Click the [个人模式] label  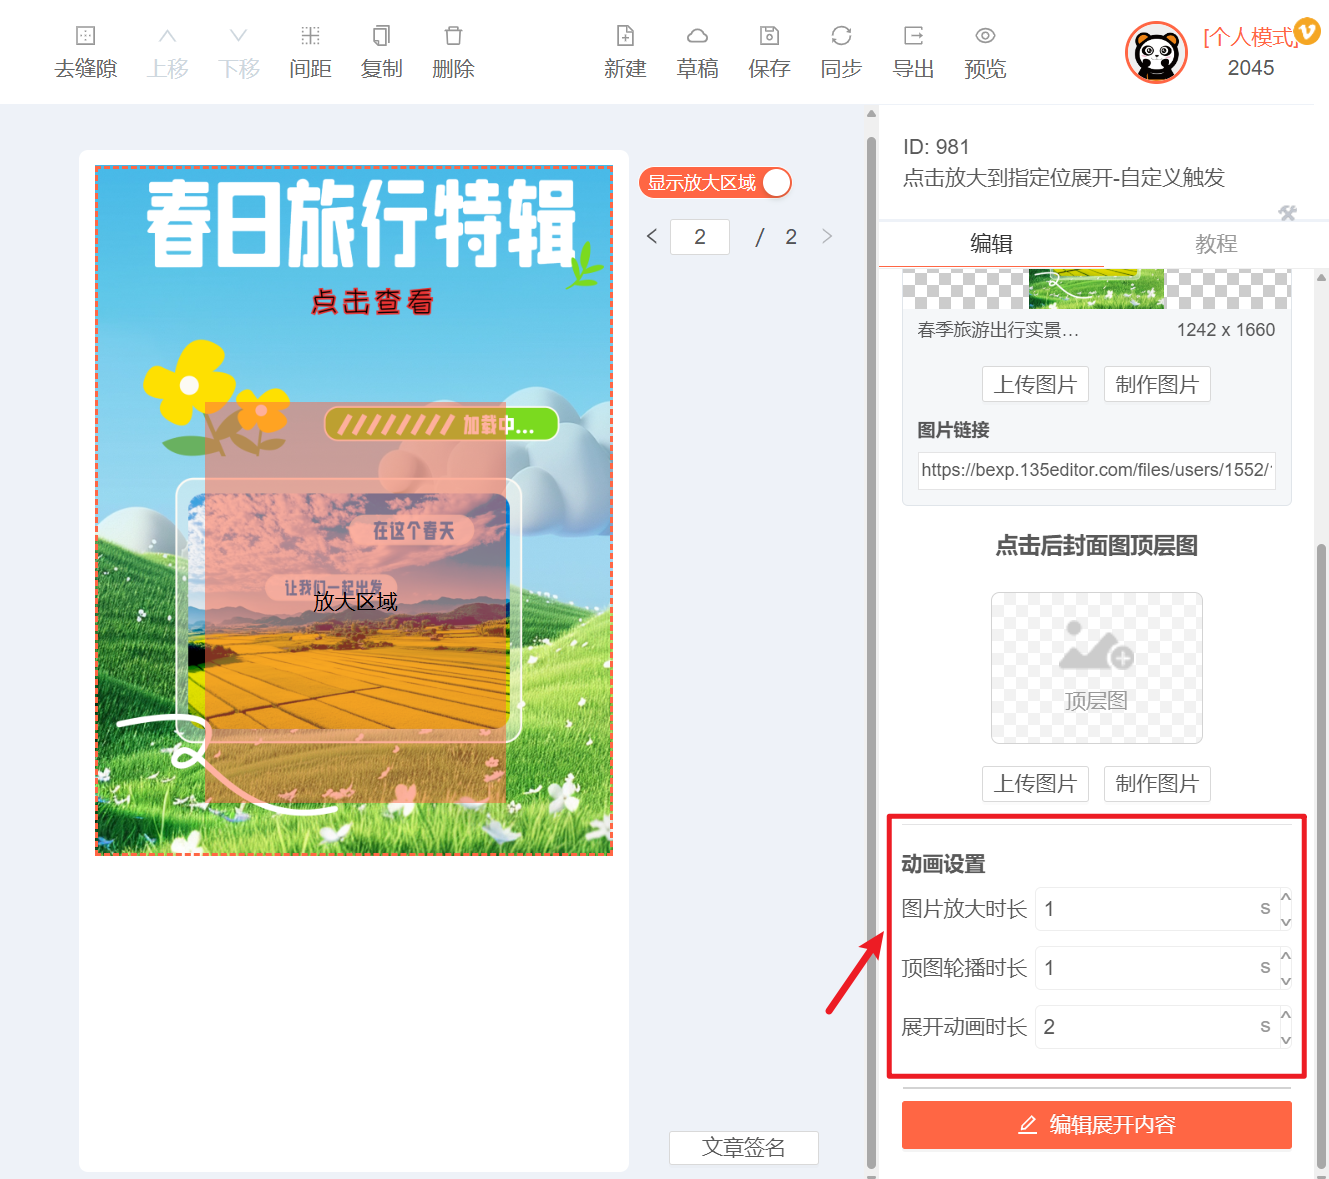[x=1250, y=37]
